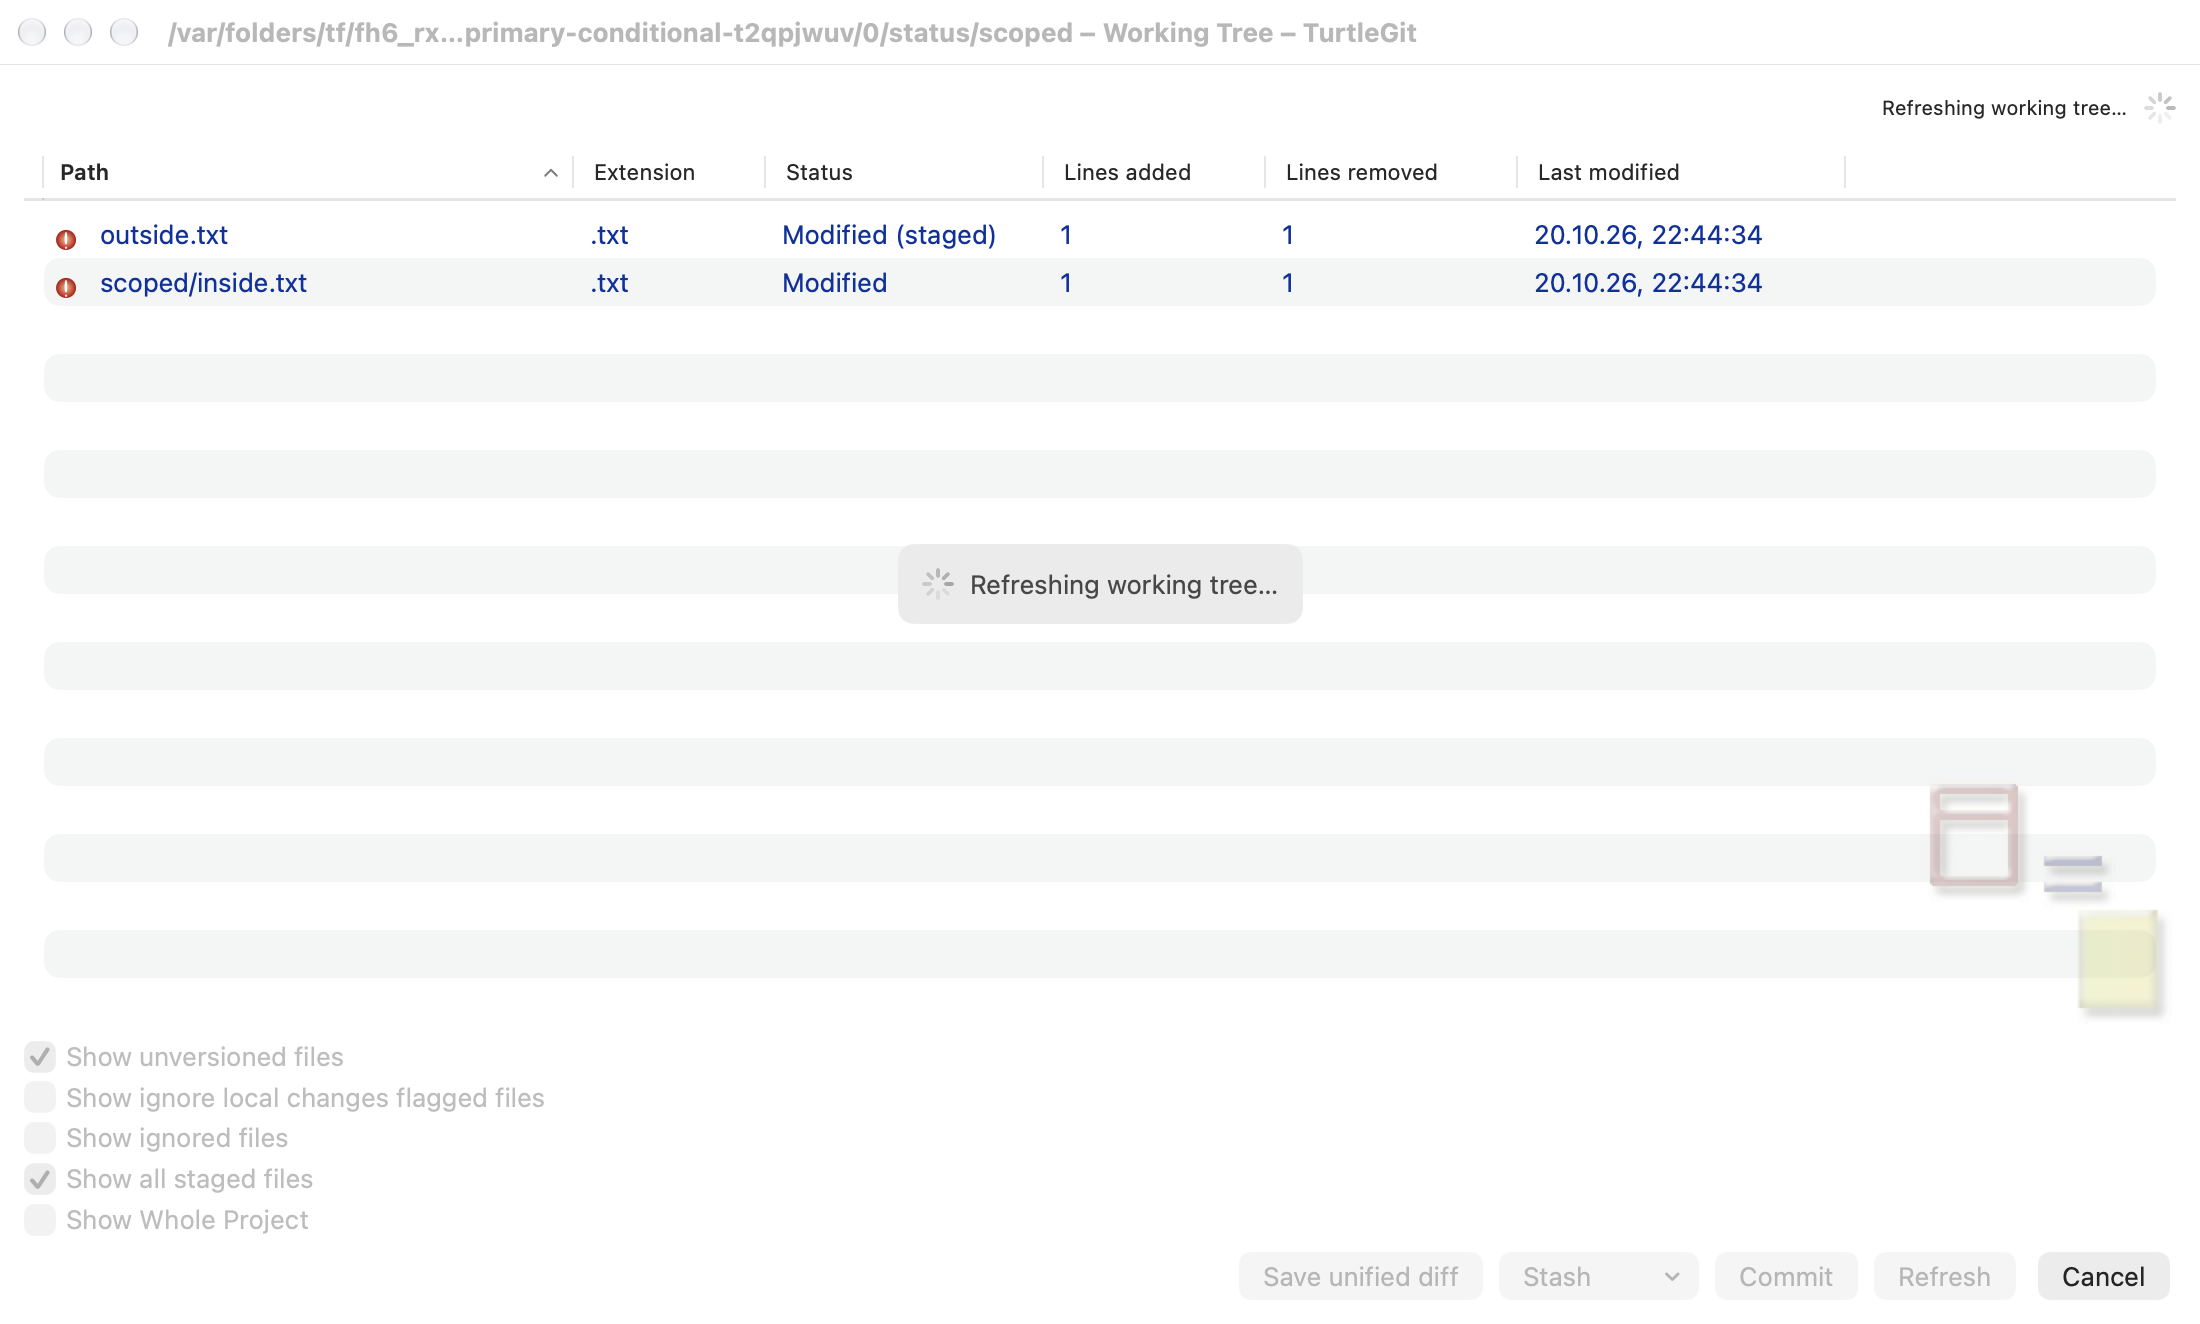Click the Save unified diff button
This screenshot has width=2200, height=1324.
(x=1360, y=1276)
